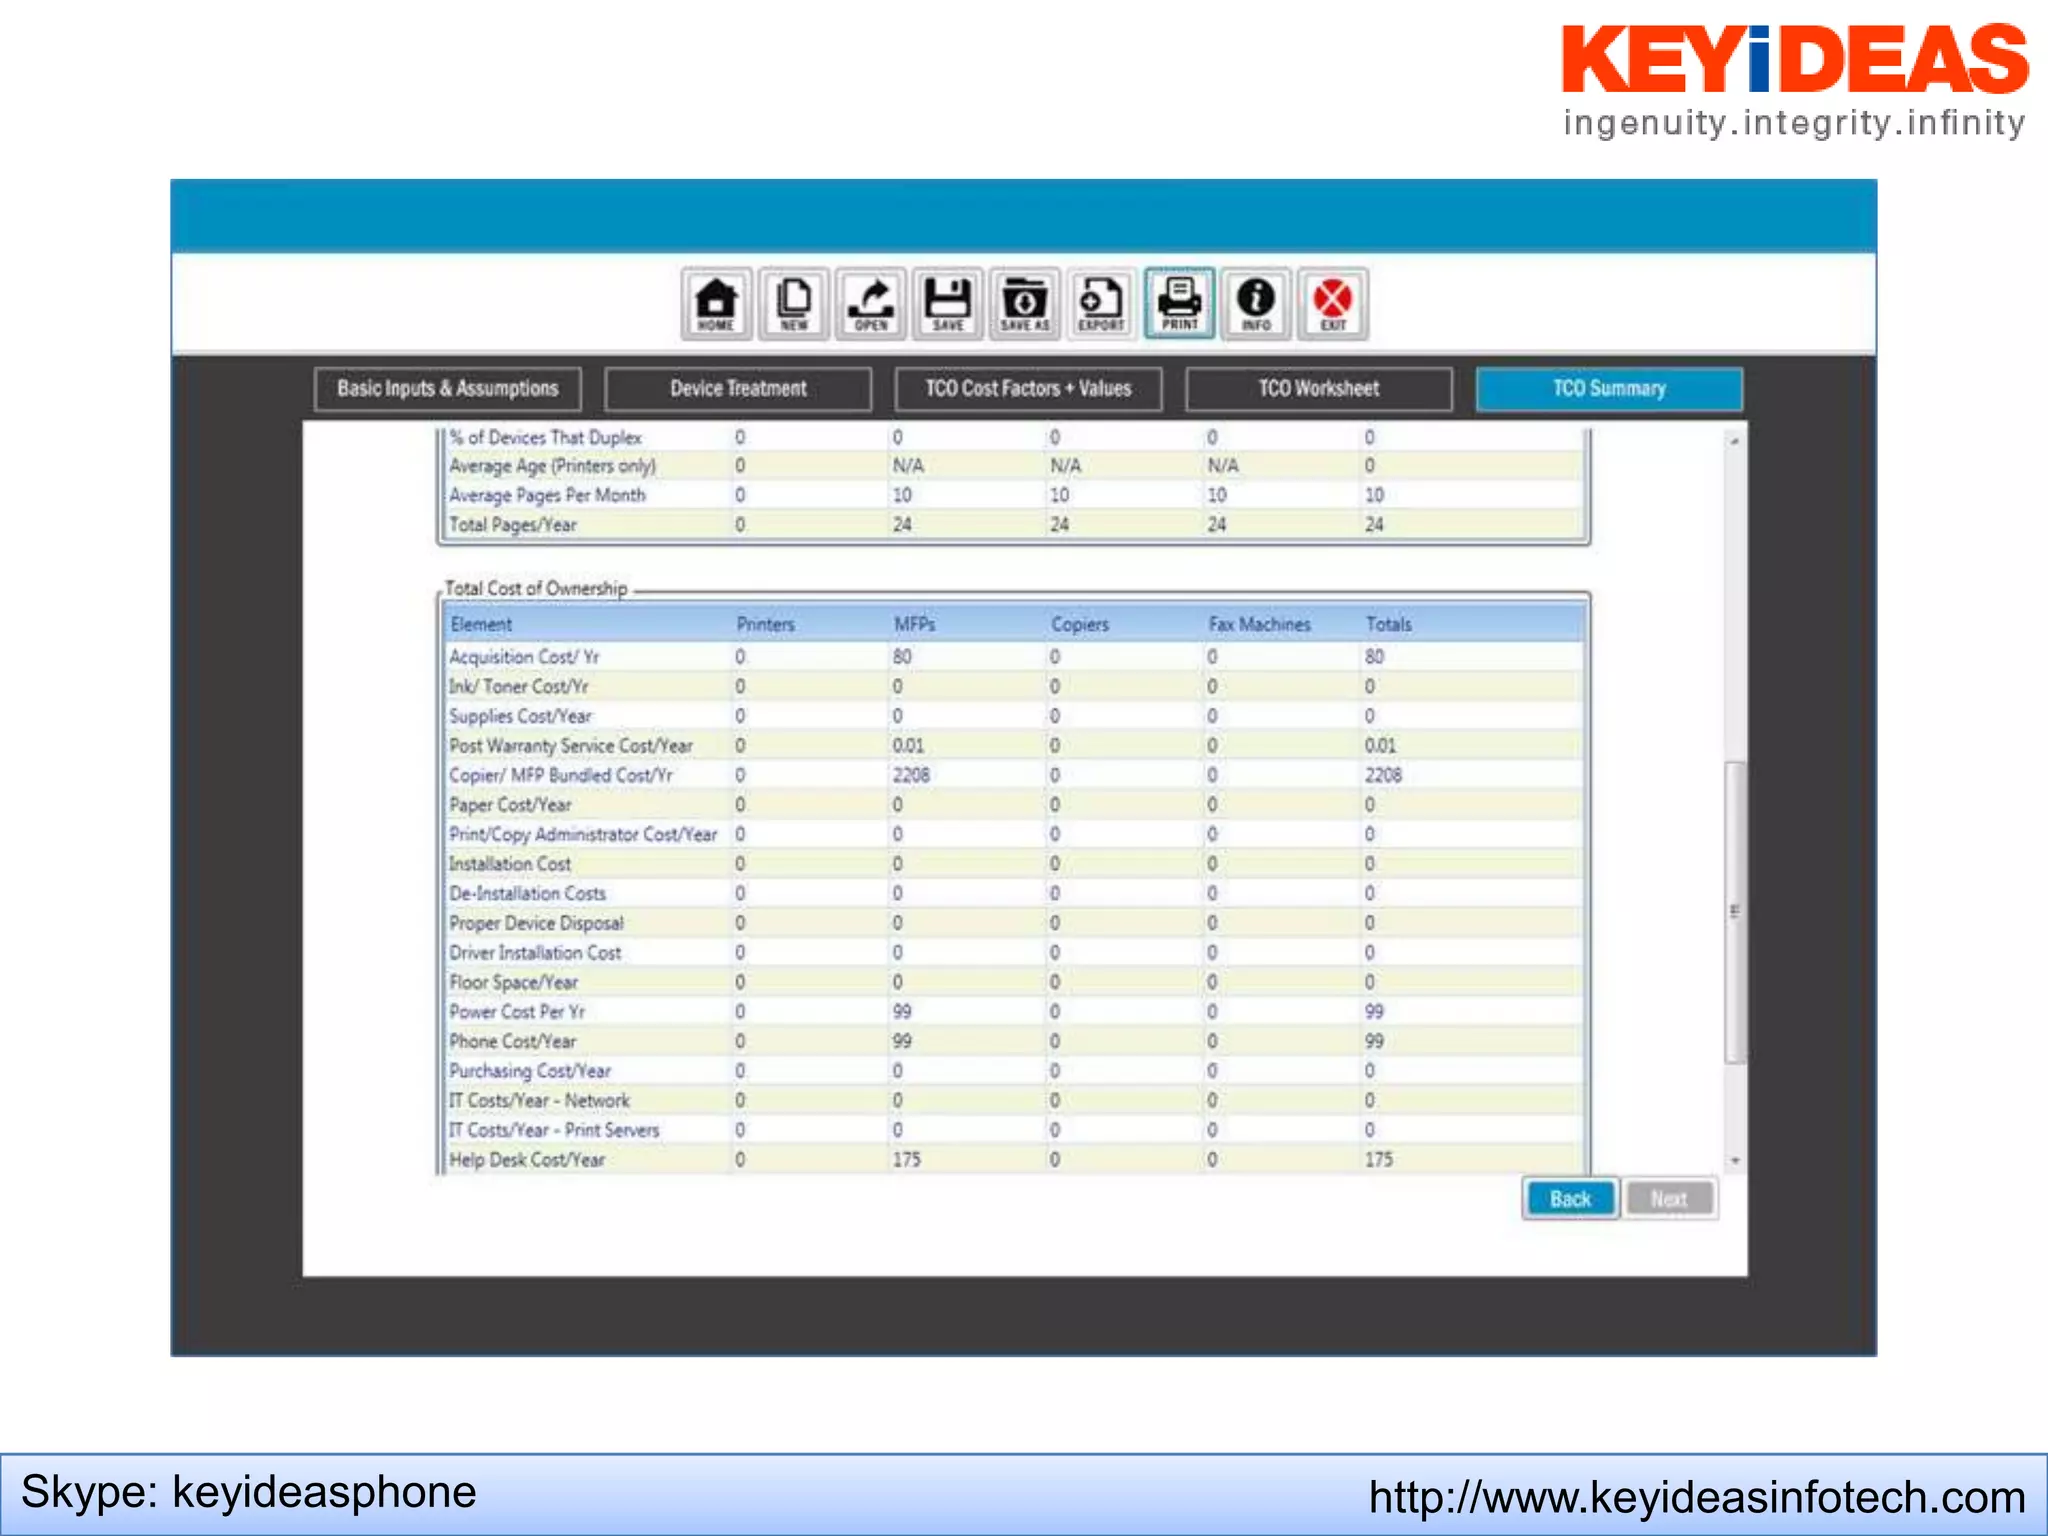This screenshot has width=2048, height=1536.
Task: Select IT Costs/Year - Network row
Action: (x=1014, y=1100)
